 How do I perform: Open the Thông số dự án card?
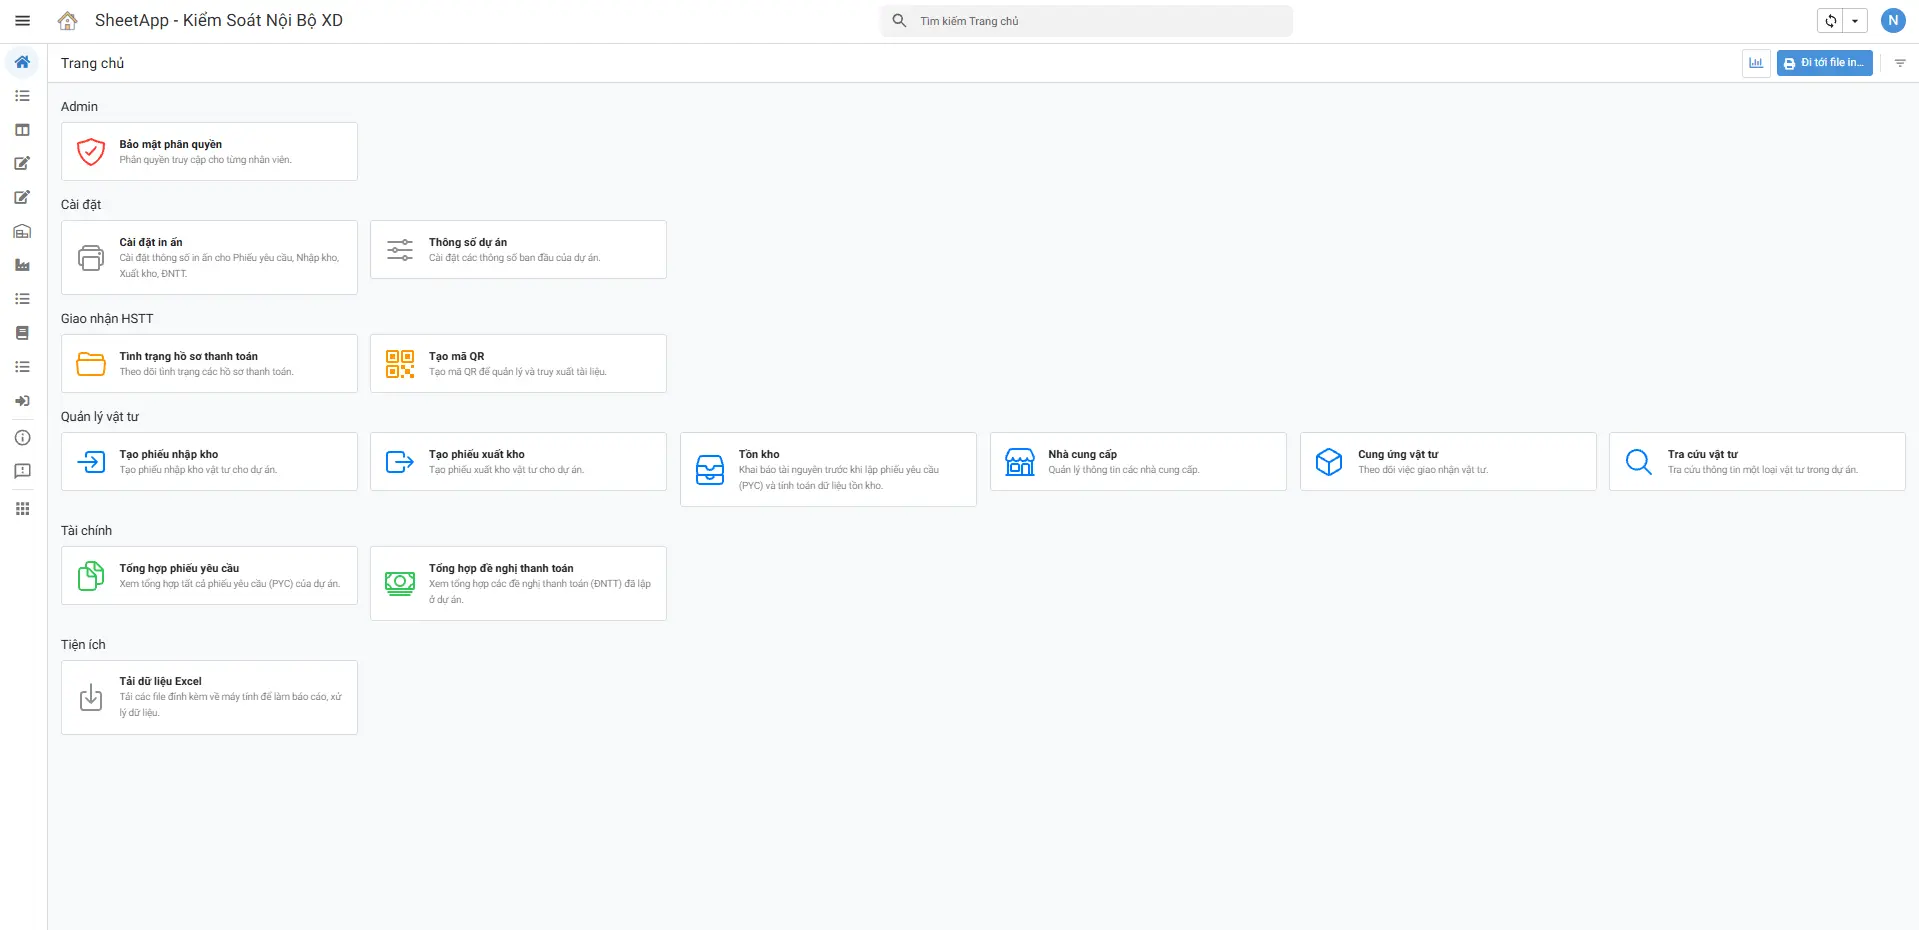pos(518,249)
